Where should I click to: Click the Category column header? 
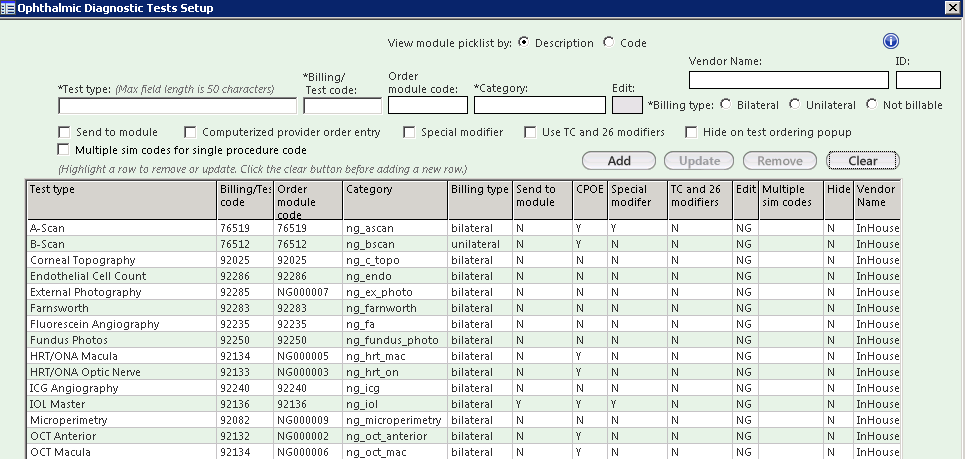pyautogui.click(x=395, y=200)
